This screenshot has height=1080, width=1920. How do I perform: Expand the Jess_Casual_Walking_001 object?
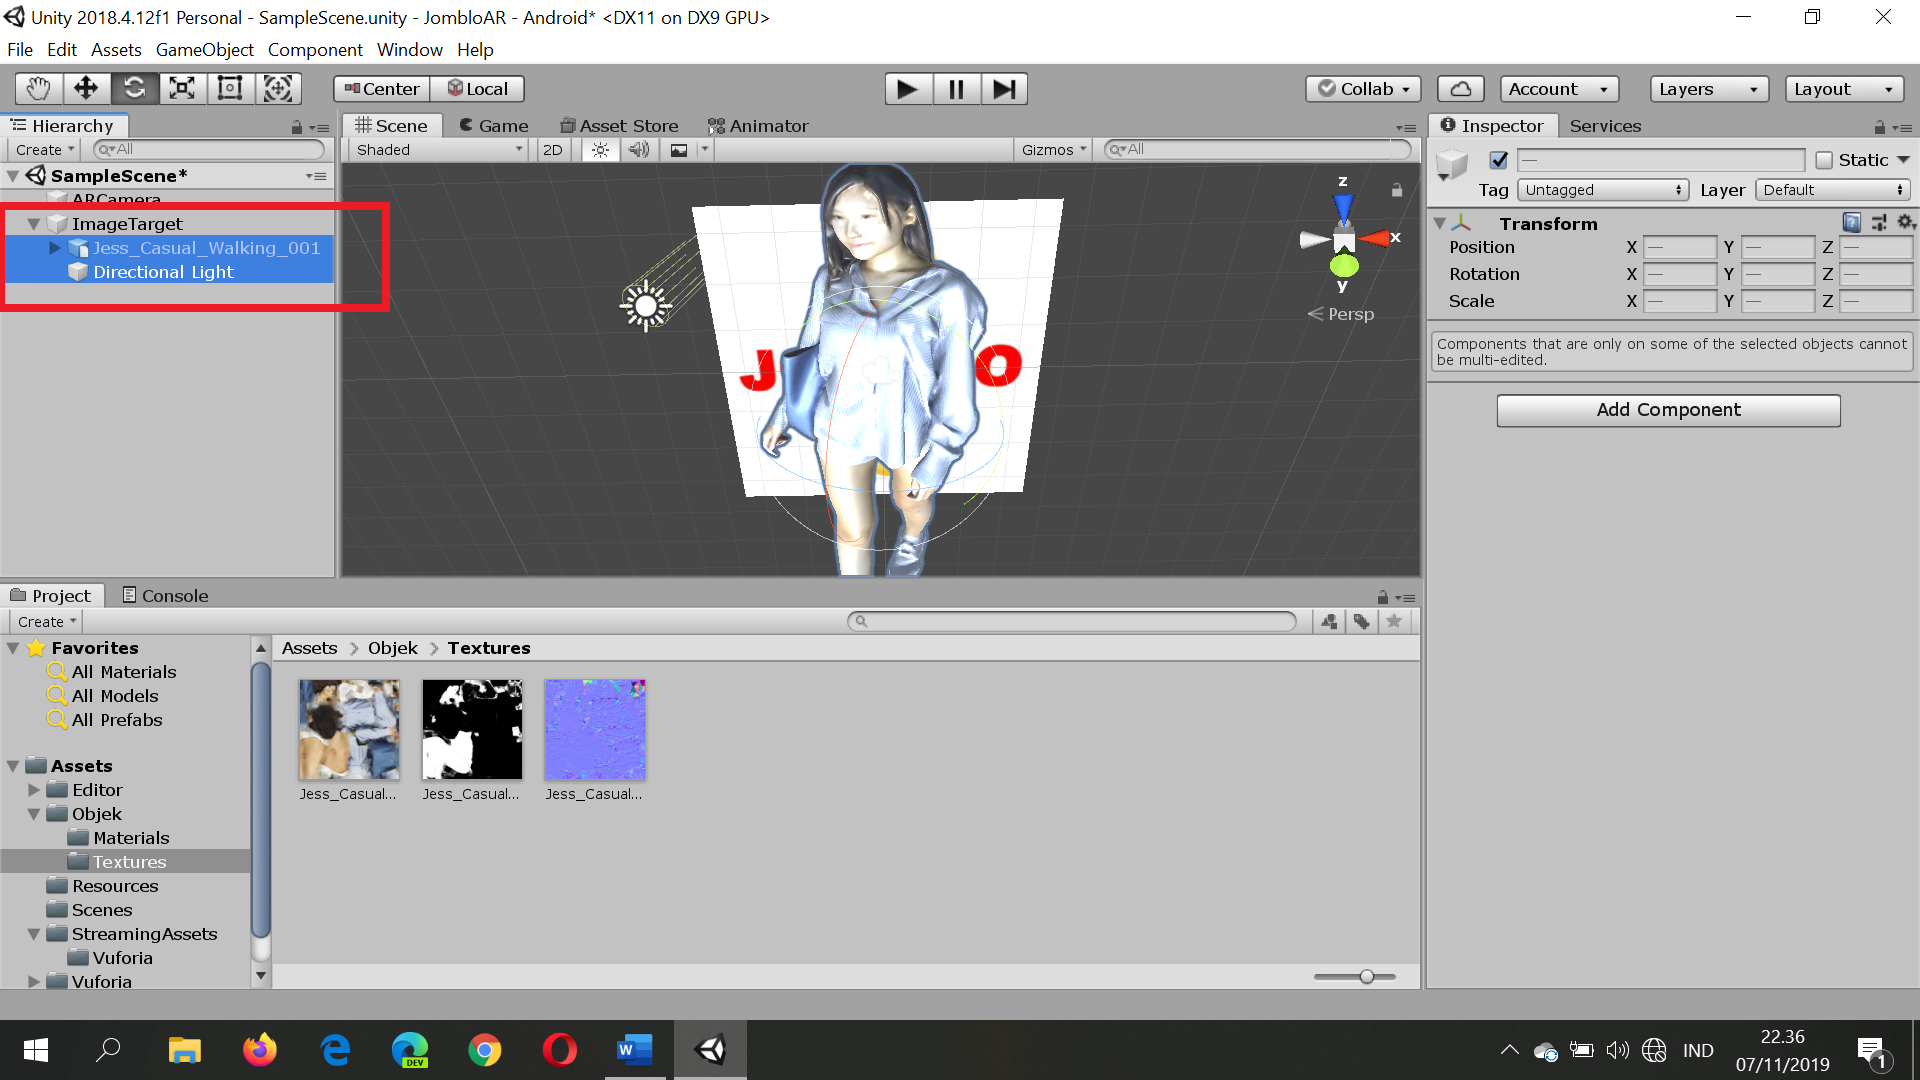click(55, 248)
